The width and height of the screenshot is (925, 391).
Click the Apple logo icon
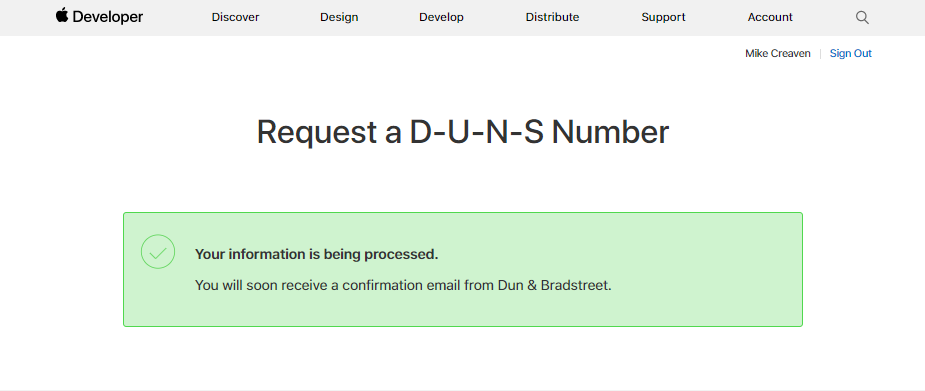(x=62, y=16)
